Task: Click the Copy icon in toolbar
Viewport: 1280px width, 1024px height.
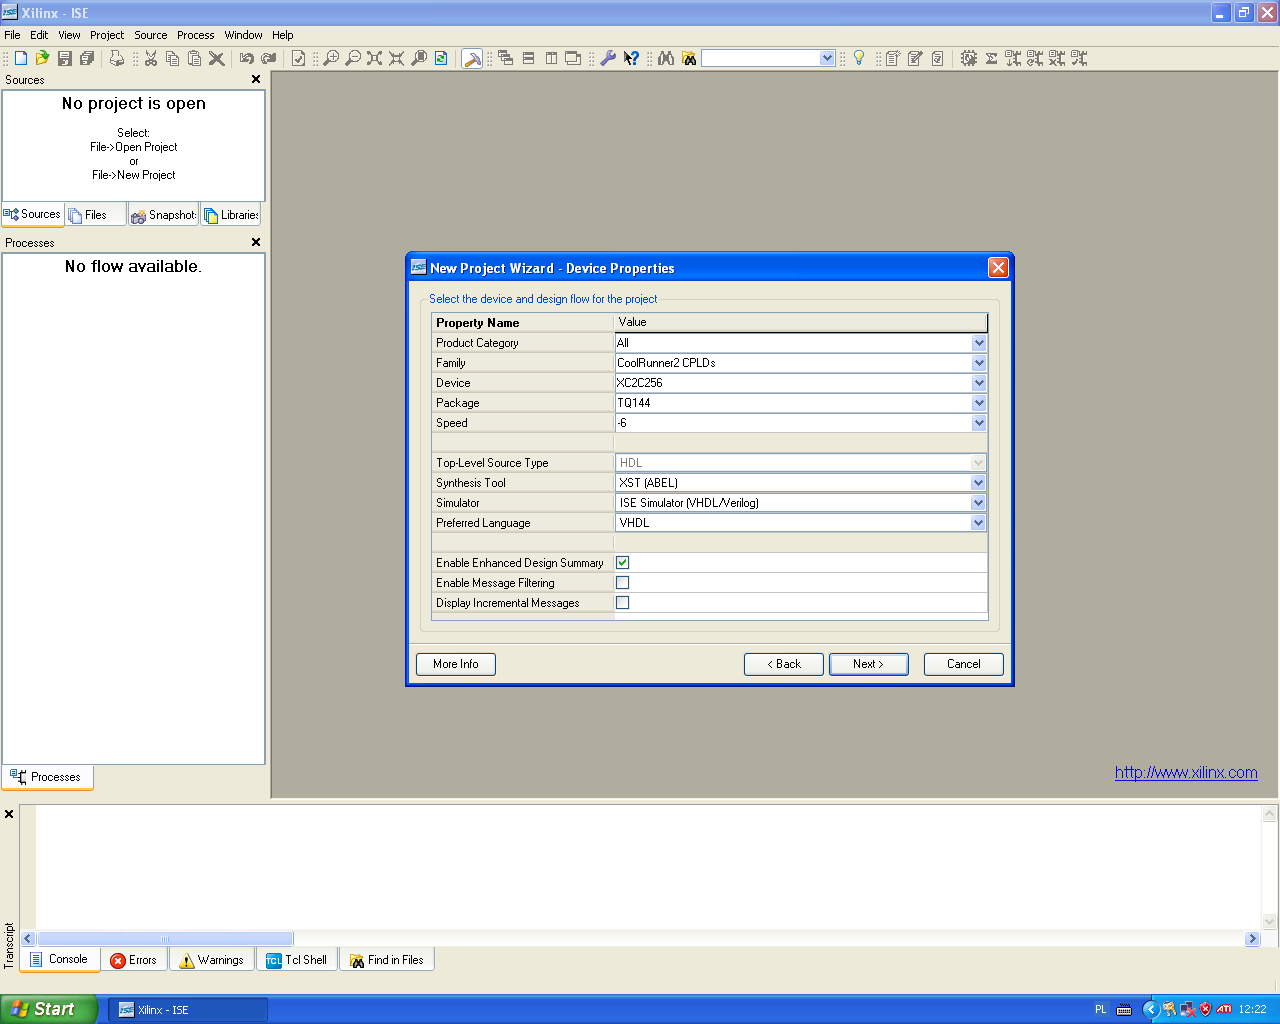Action: click(x=172, y=58)
